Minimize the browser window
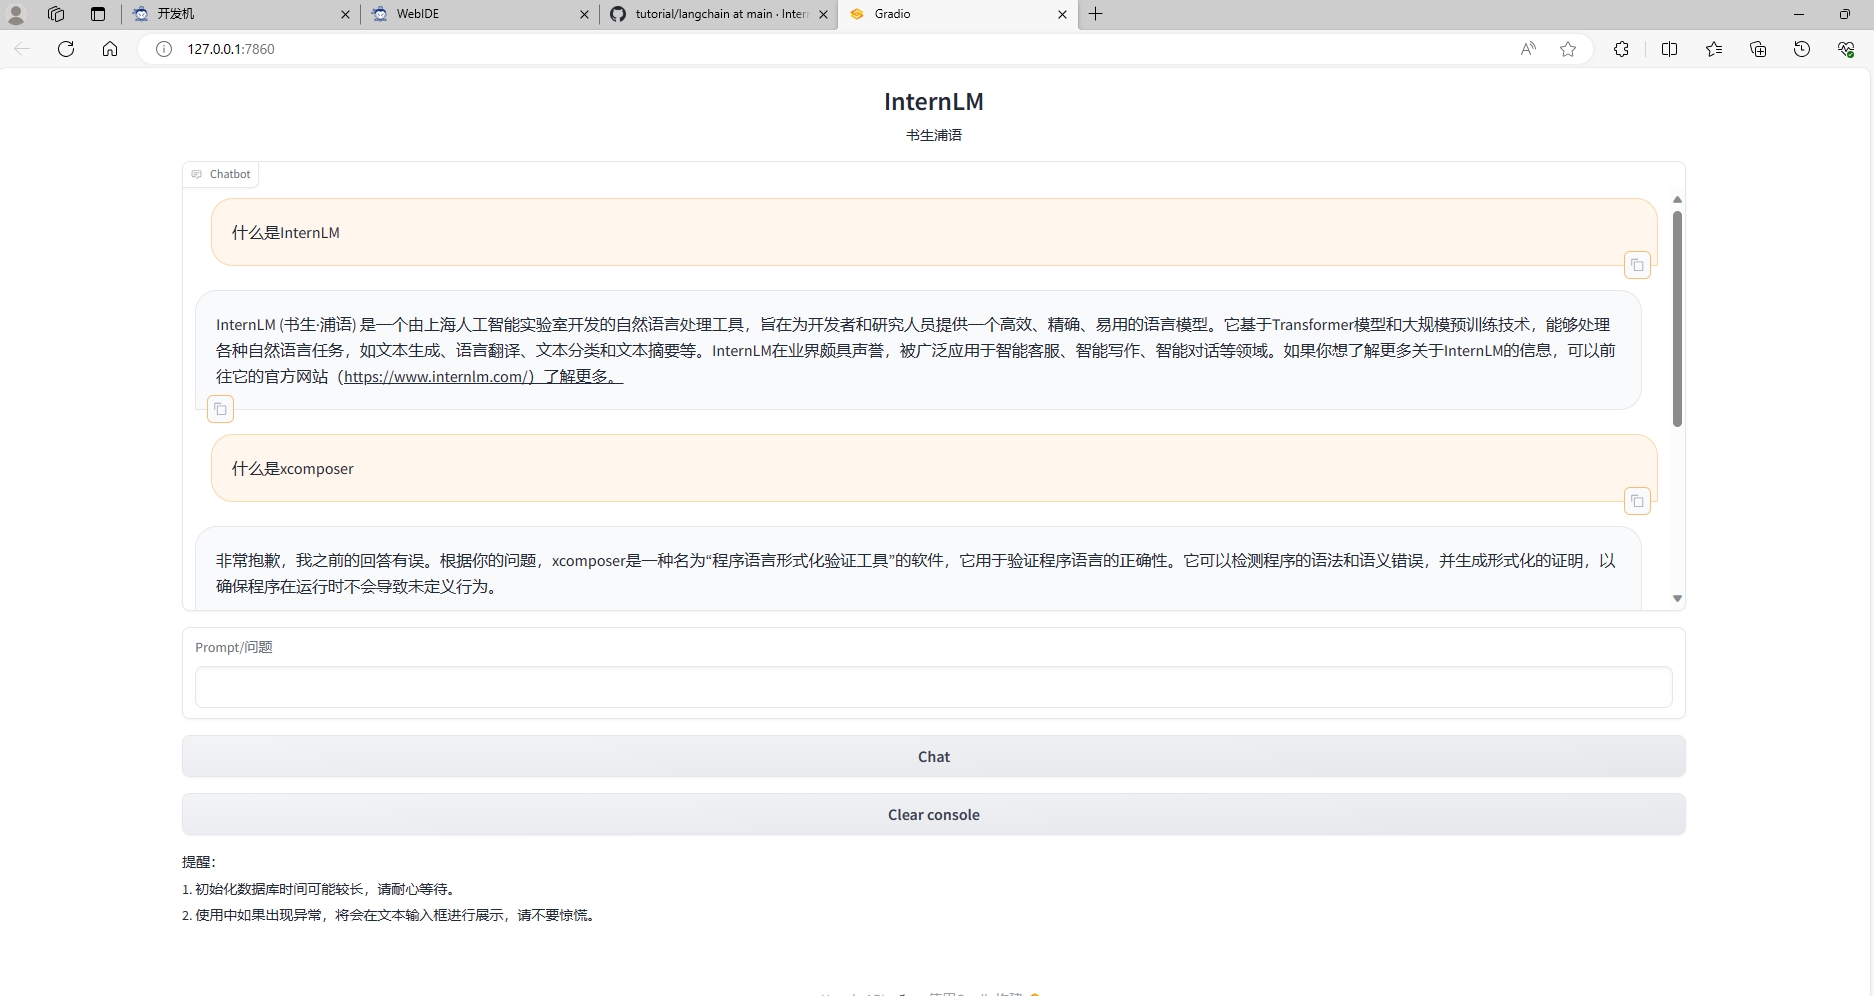The image size is (1874, 996). [x=1799, y=14]
